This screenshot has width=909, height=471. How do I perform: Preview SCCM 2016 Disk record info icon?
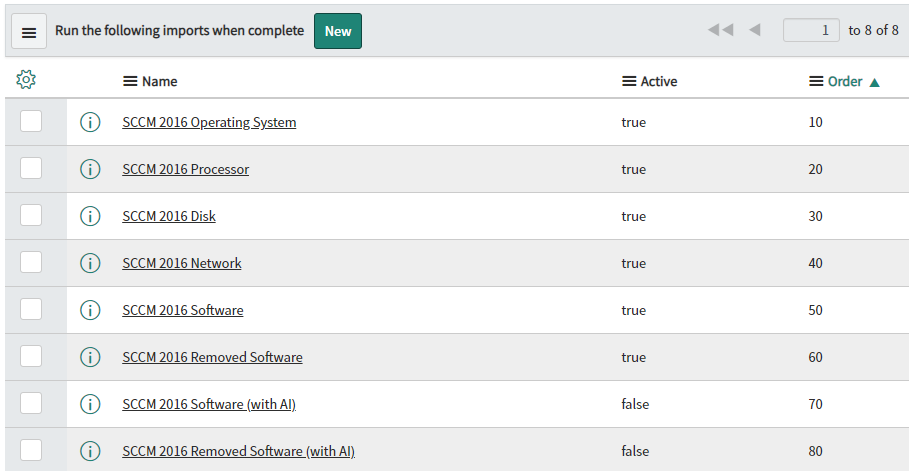click(90, 216)
